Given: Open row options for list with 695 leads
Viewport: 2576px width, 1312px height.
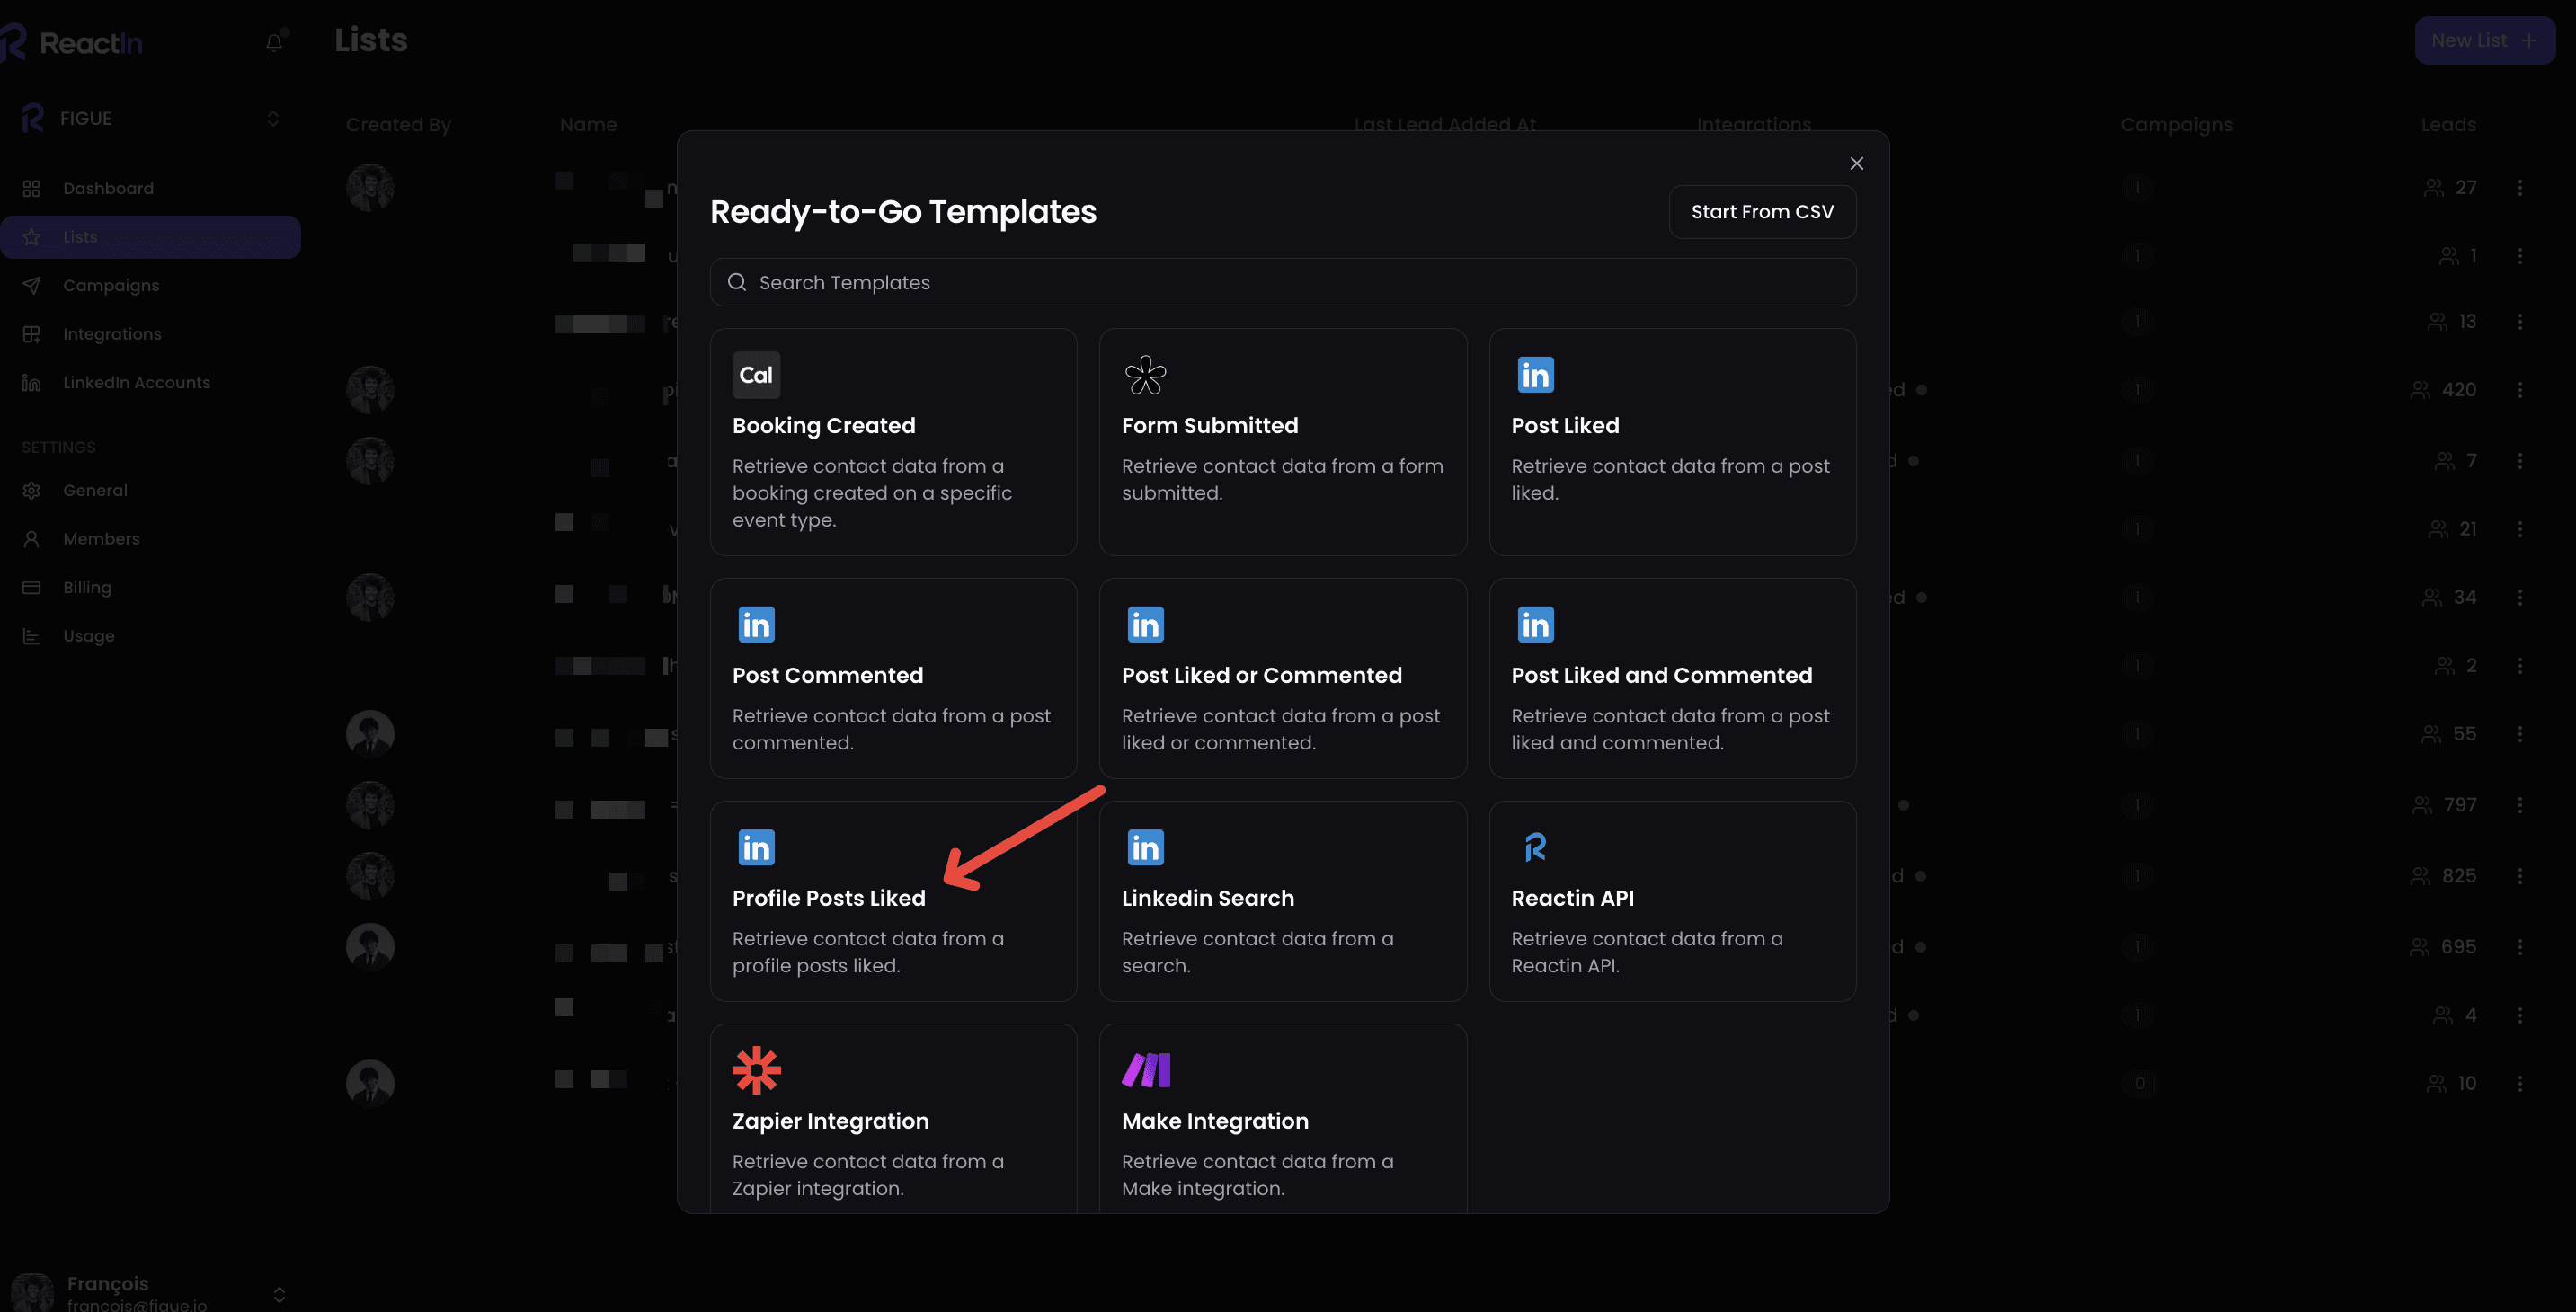Looking at the screenshot, I should click(x=2519, y=947).
